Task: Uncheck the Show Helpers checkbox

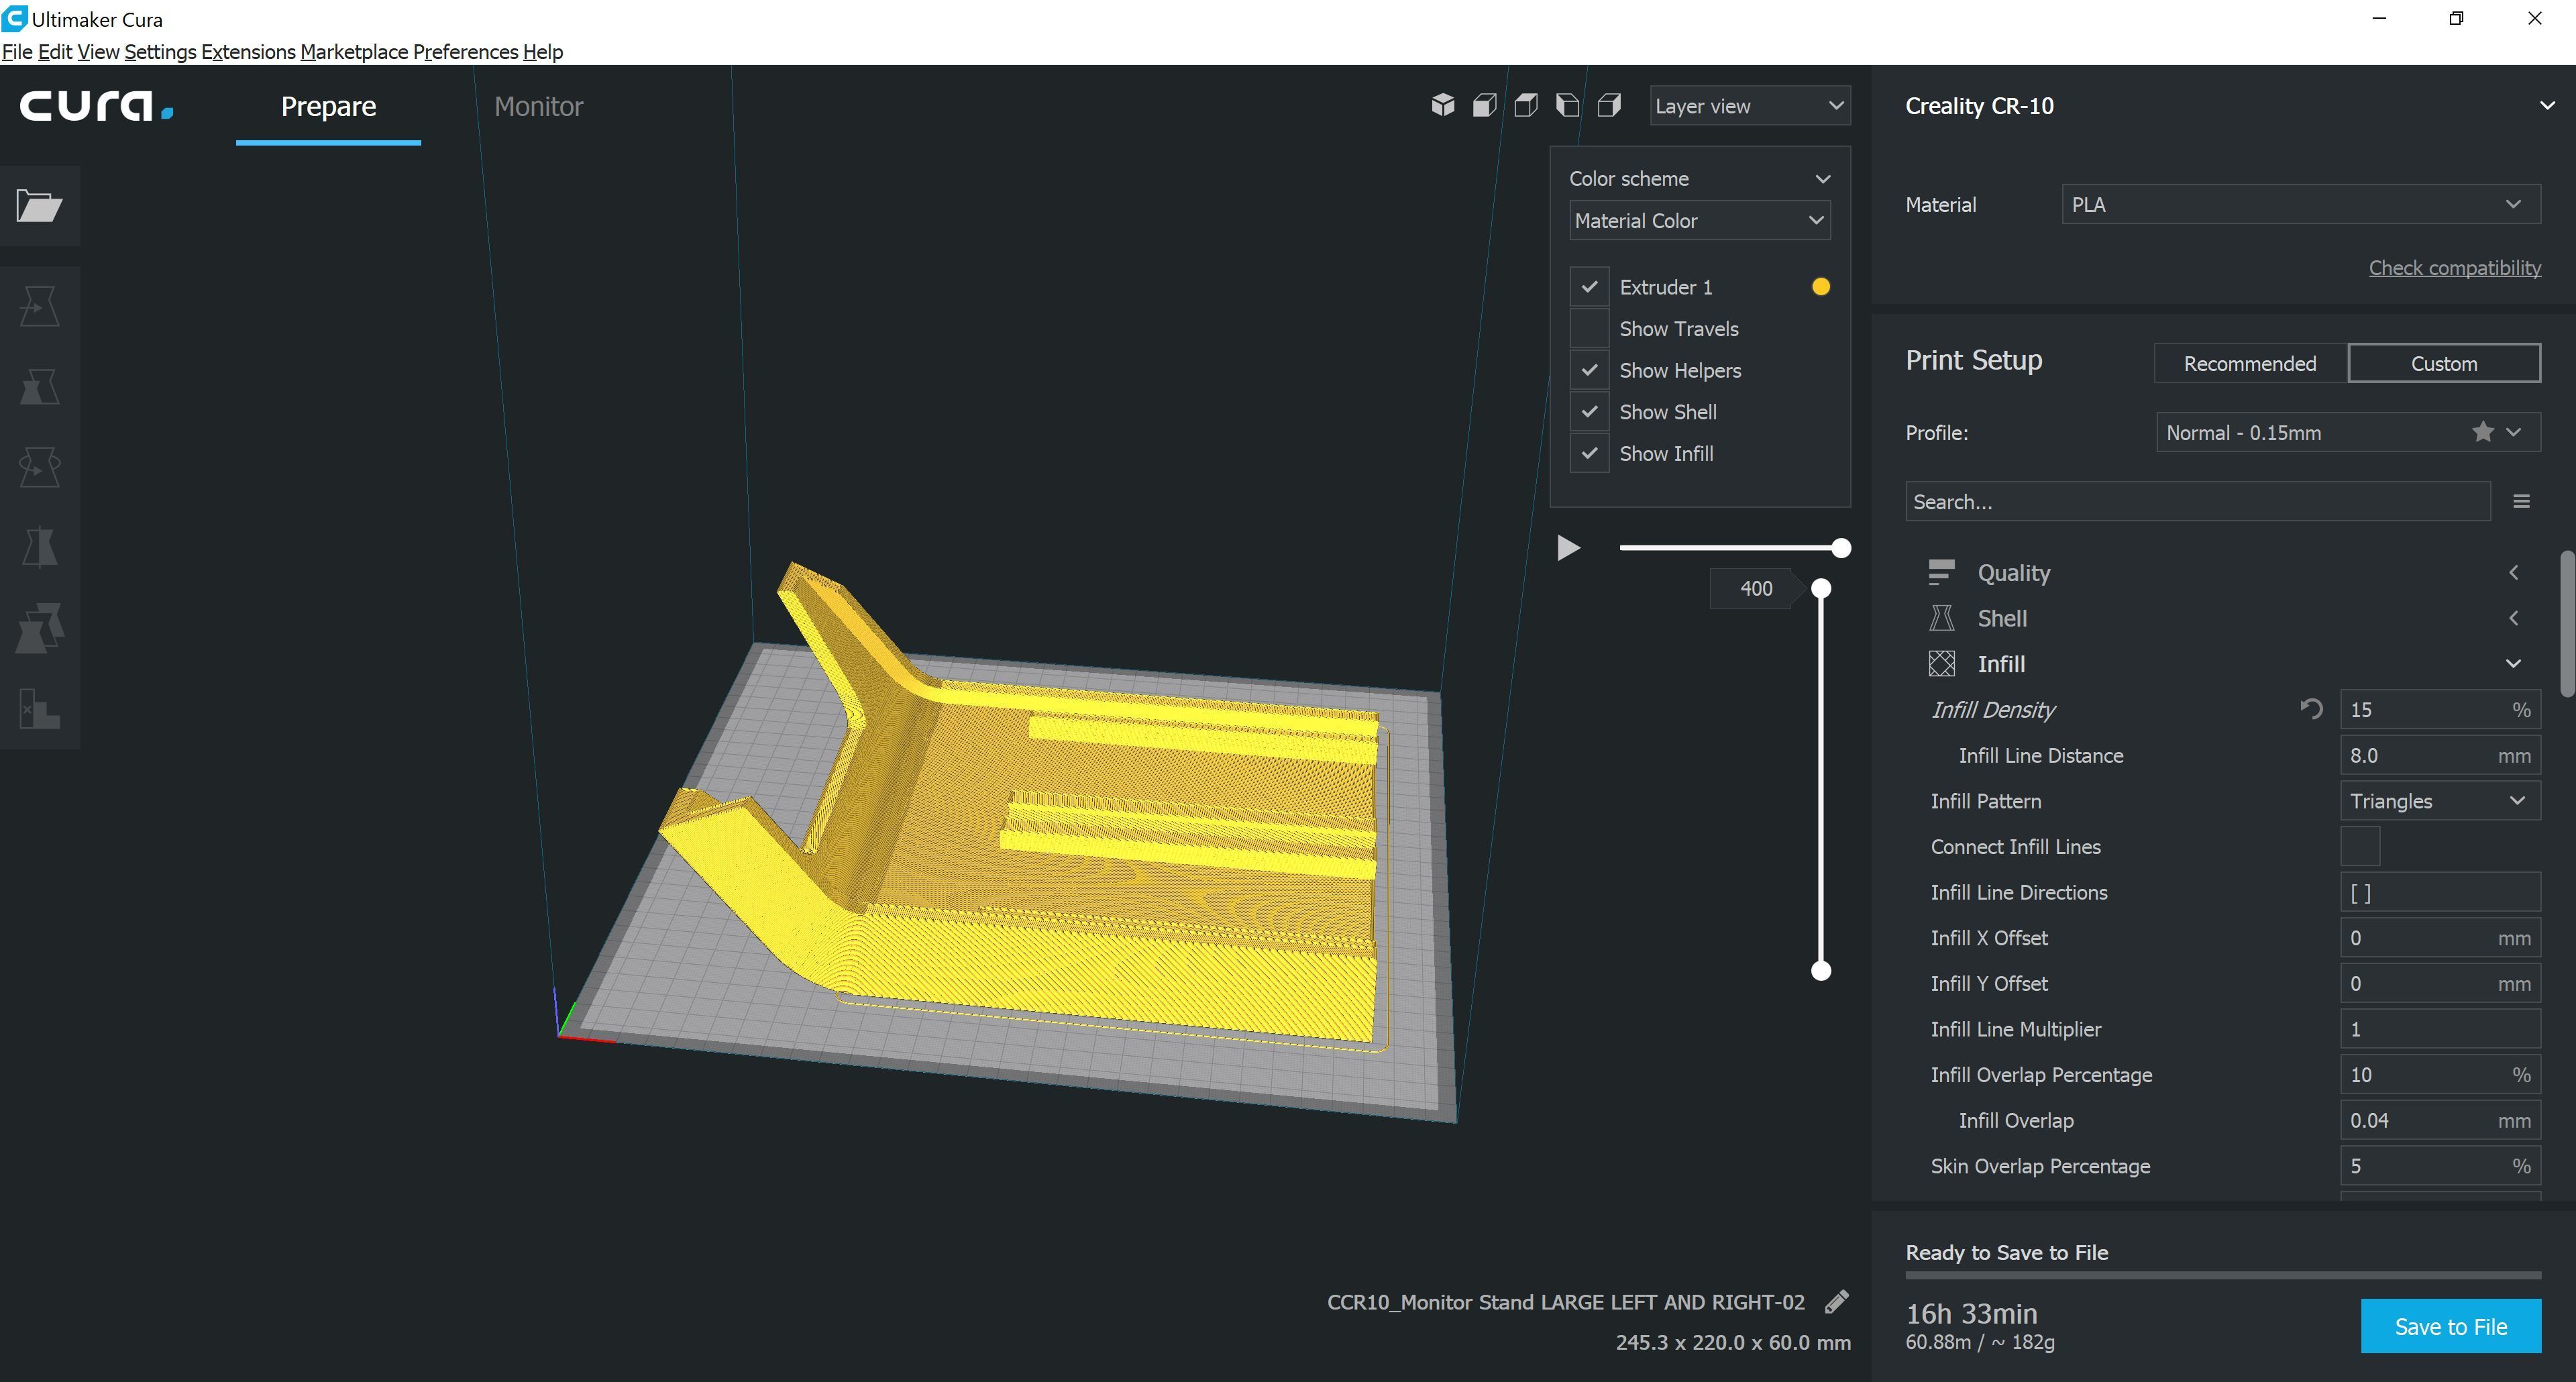Action: pos(1589,370)
